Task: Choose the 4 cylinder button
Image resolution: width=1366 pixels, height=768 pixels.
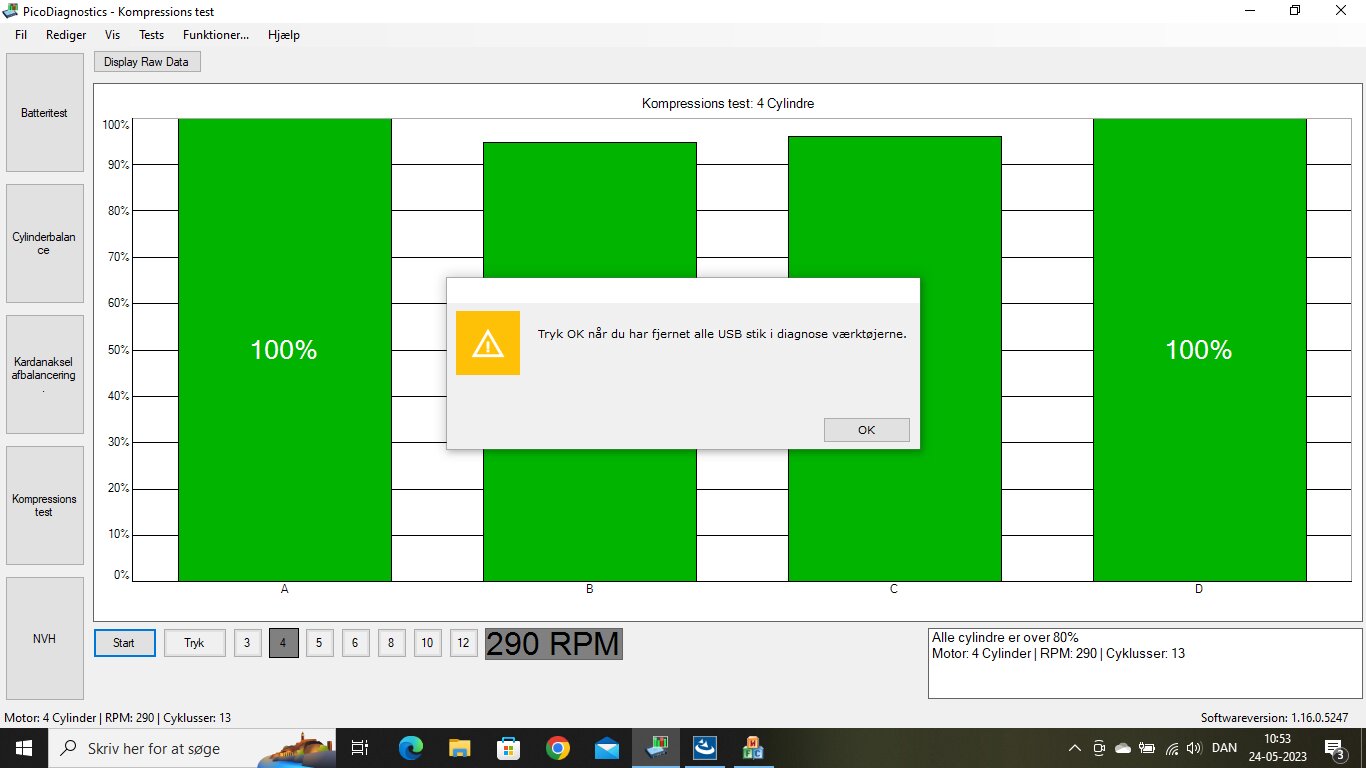Action: 283,643
